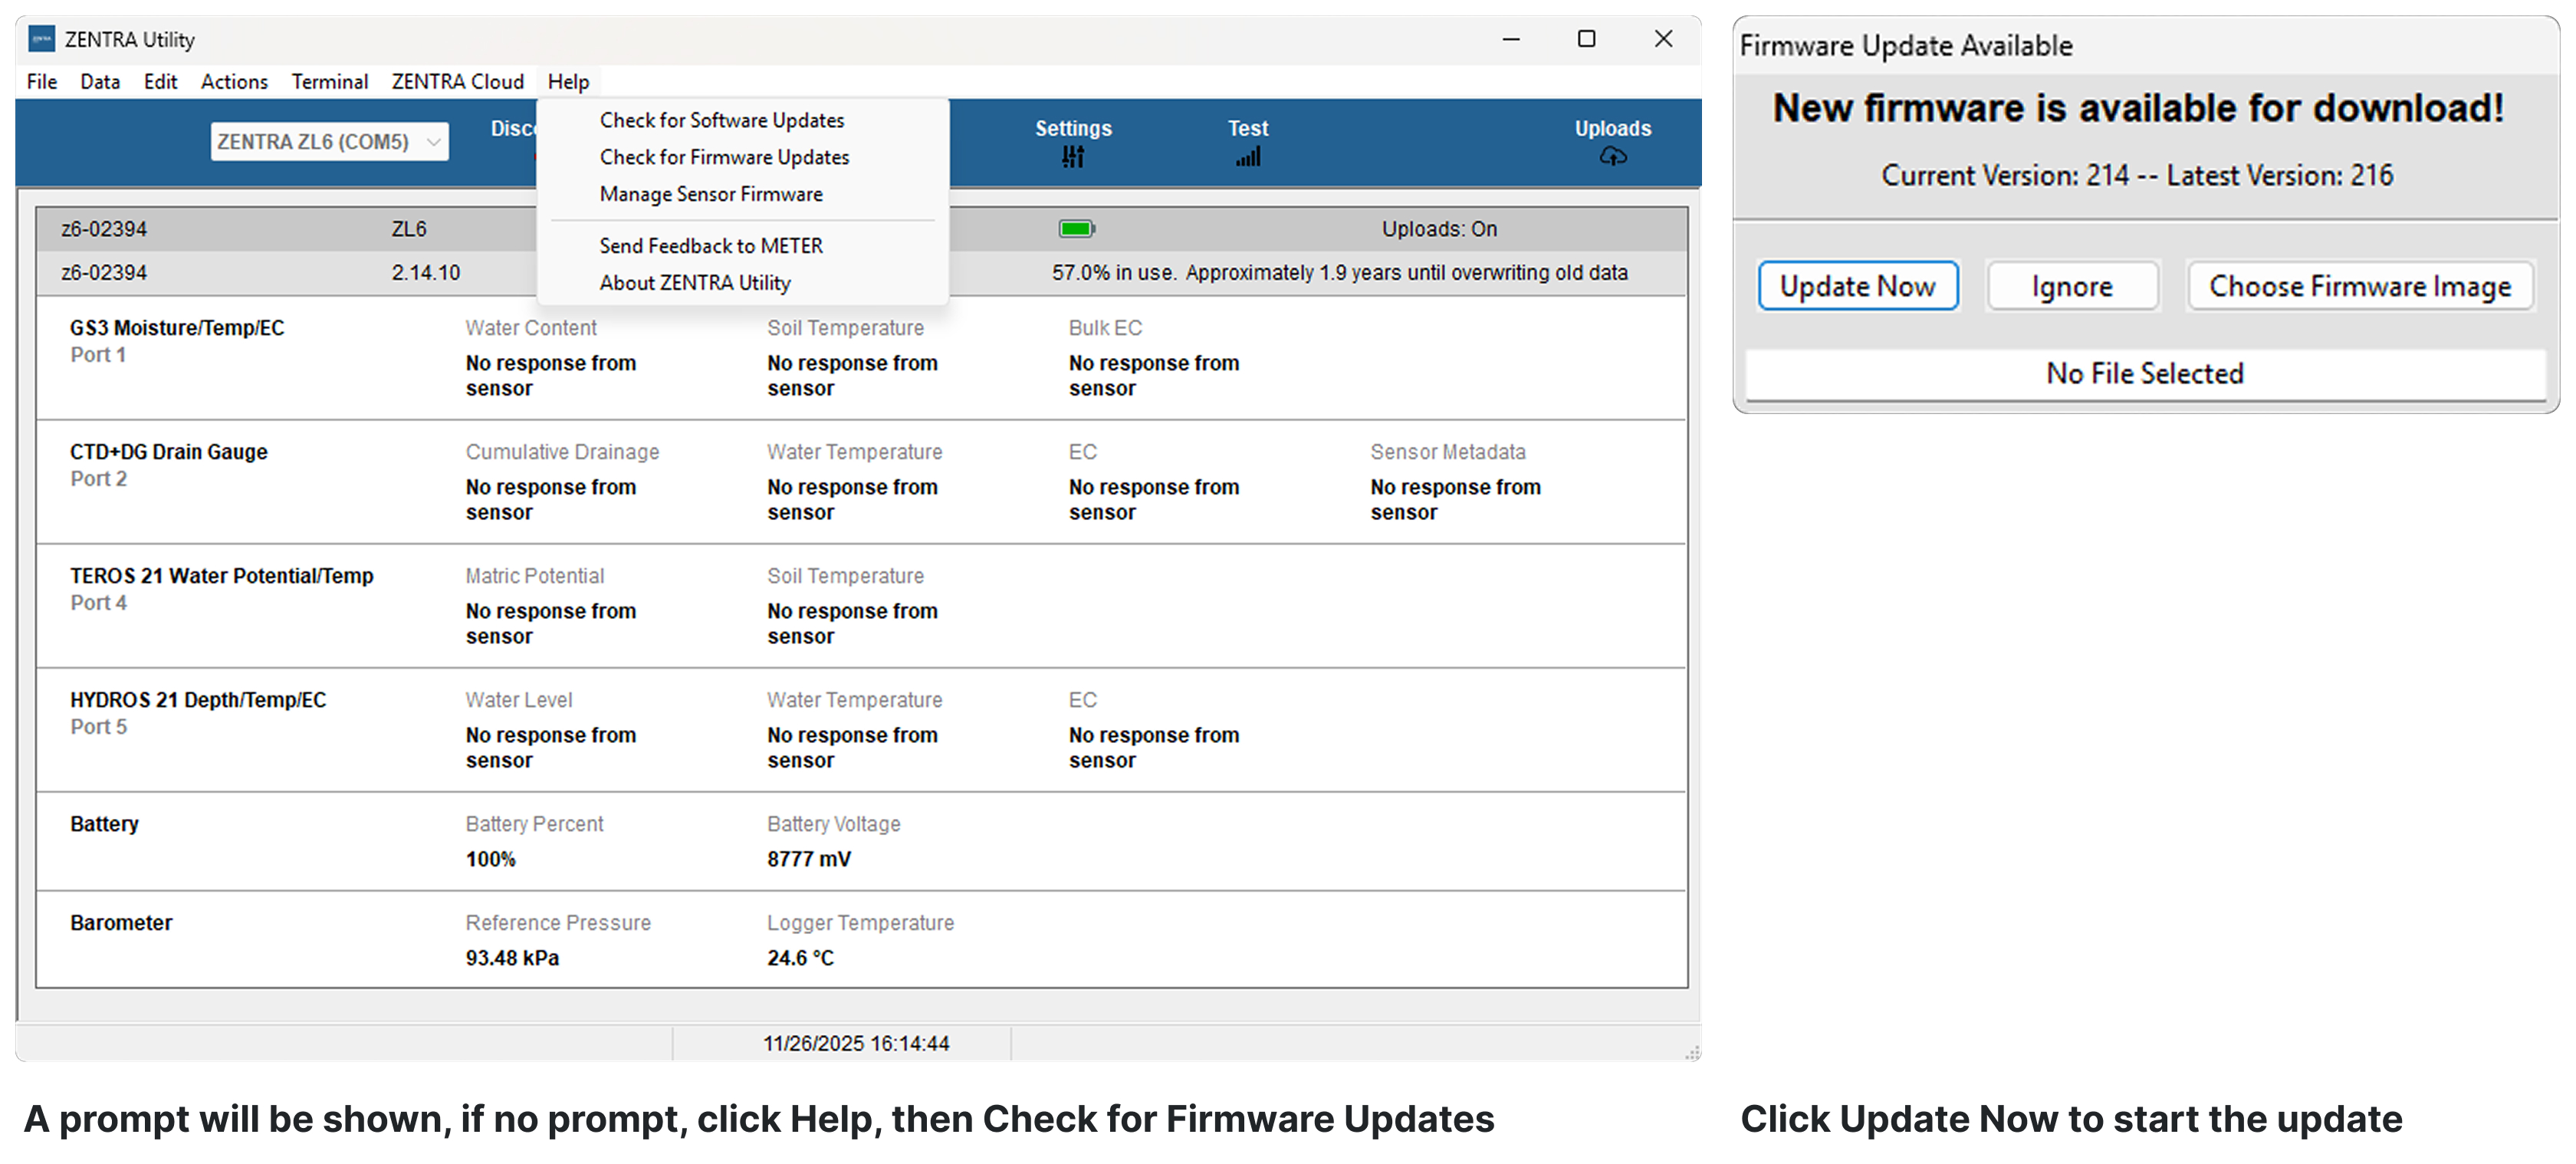Image resolution: width=2576 pixels, height=1164 pixels.
Task: Click Check for Software Updates
Action: tap(721, 120)
